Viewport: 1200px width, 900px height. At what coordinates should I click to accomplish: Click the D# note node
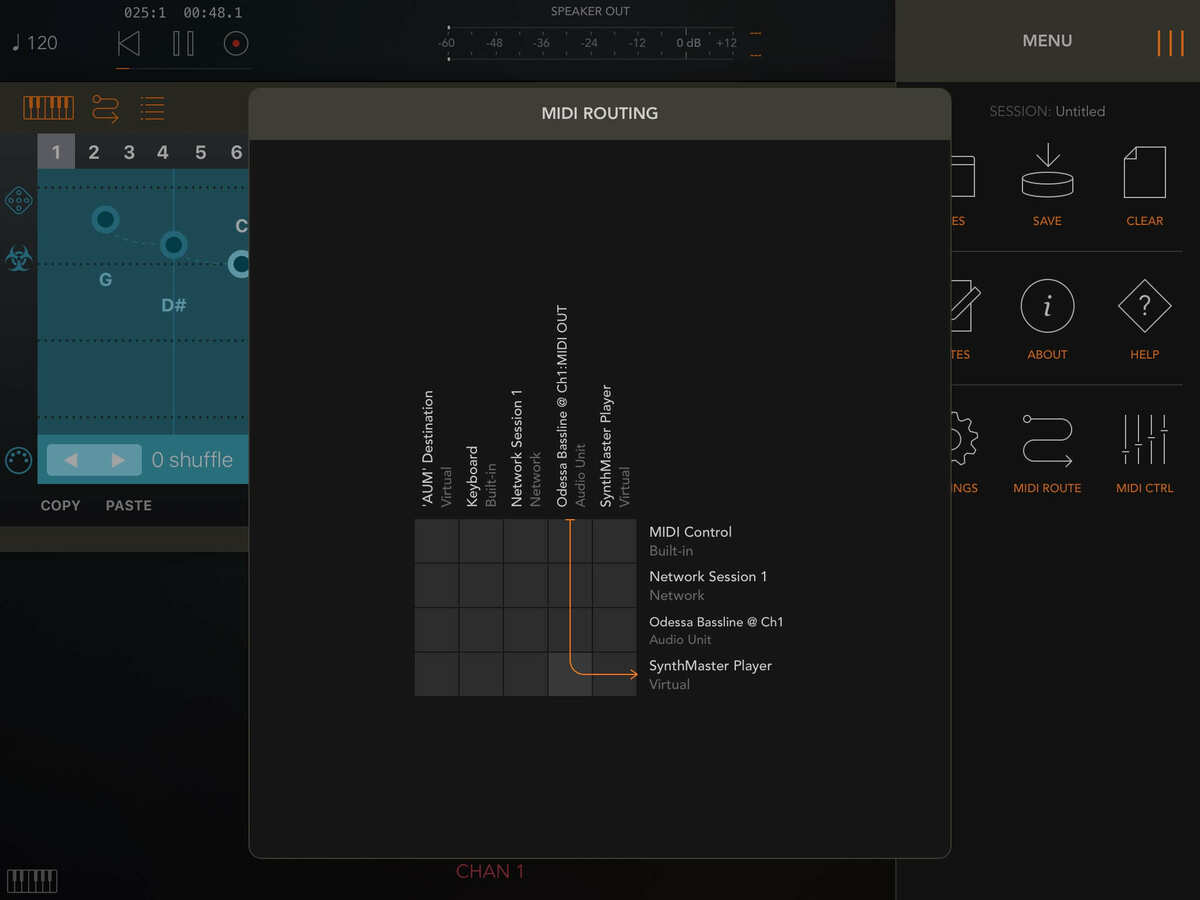click(x=174, y=245)
